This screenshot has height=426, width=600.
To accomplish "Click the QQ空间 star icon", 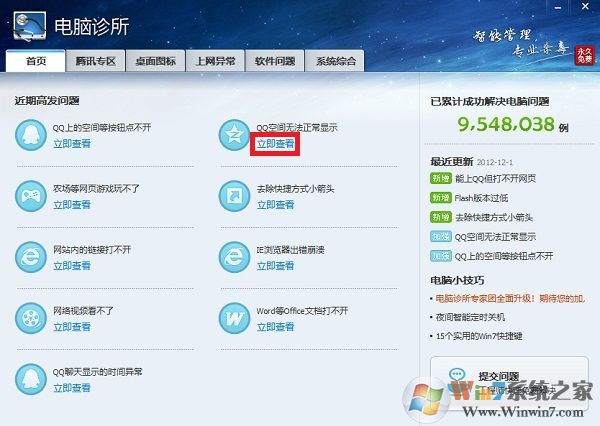I will [x=234, y=135].
